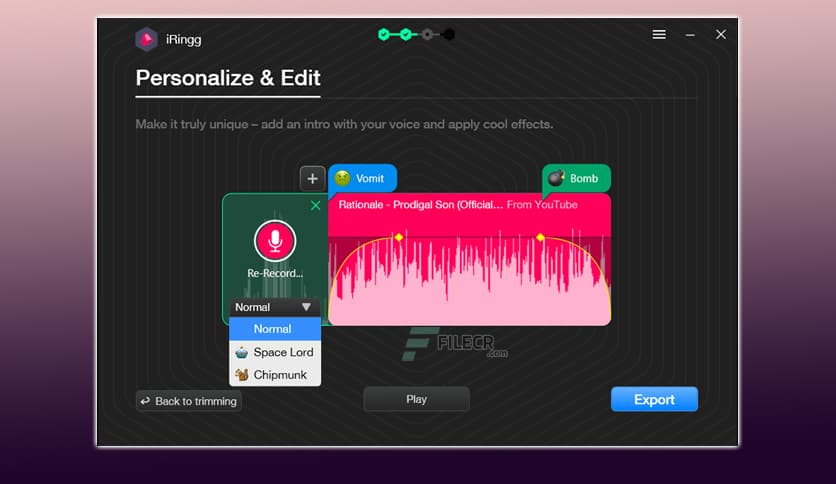
Task: Click the right fade-out diamond marker
Action: pos(540,237)
